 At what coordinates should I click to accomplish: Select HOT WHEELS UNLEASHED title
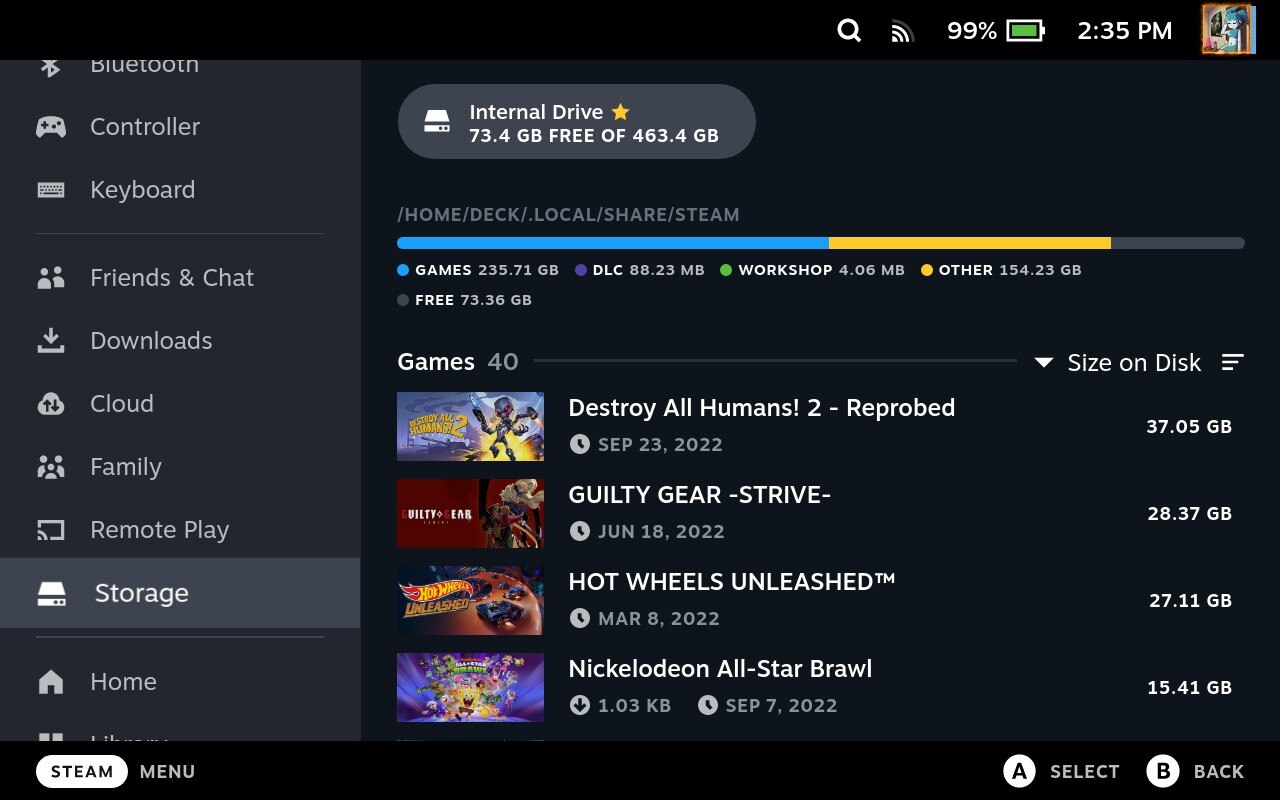tap(732, 582)
